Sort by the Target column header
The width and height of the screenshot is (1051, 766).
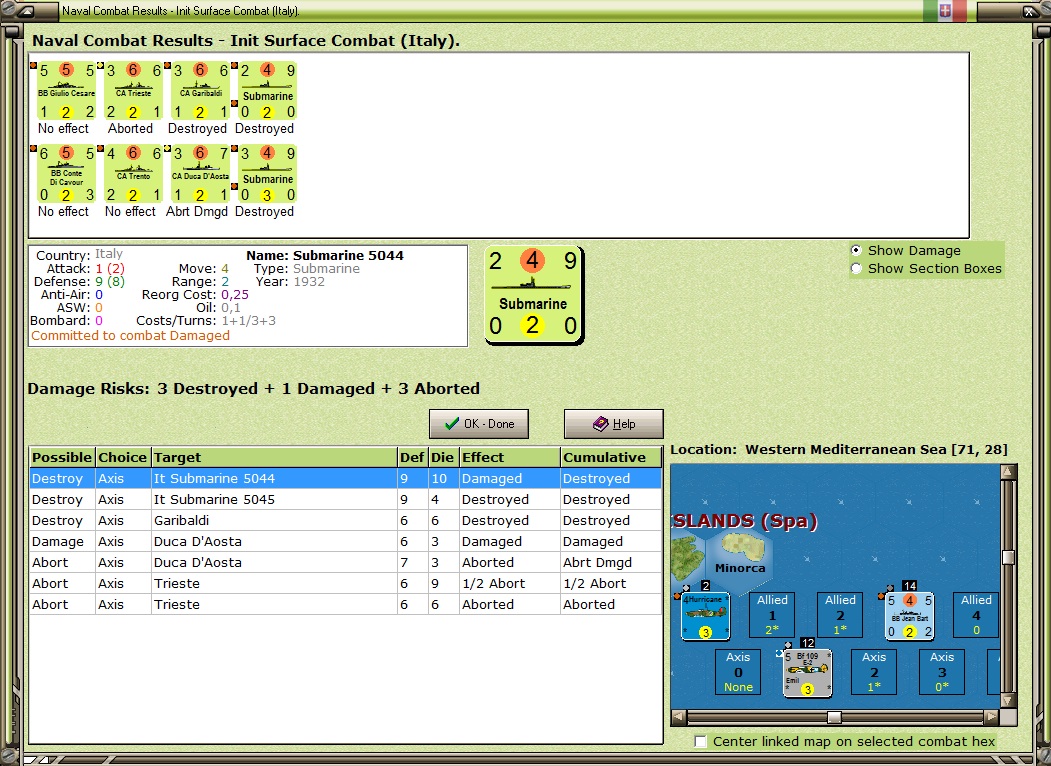coord(274,457)
